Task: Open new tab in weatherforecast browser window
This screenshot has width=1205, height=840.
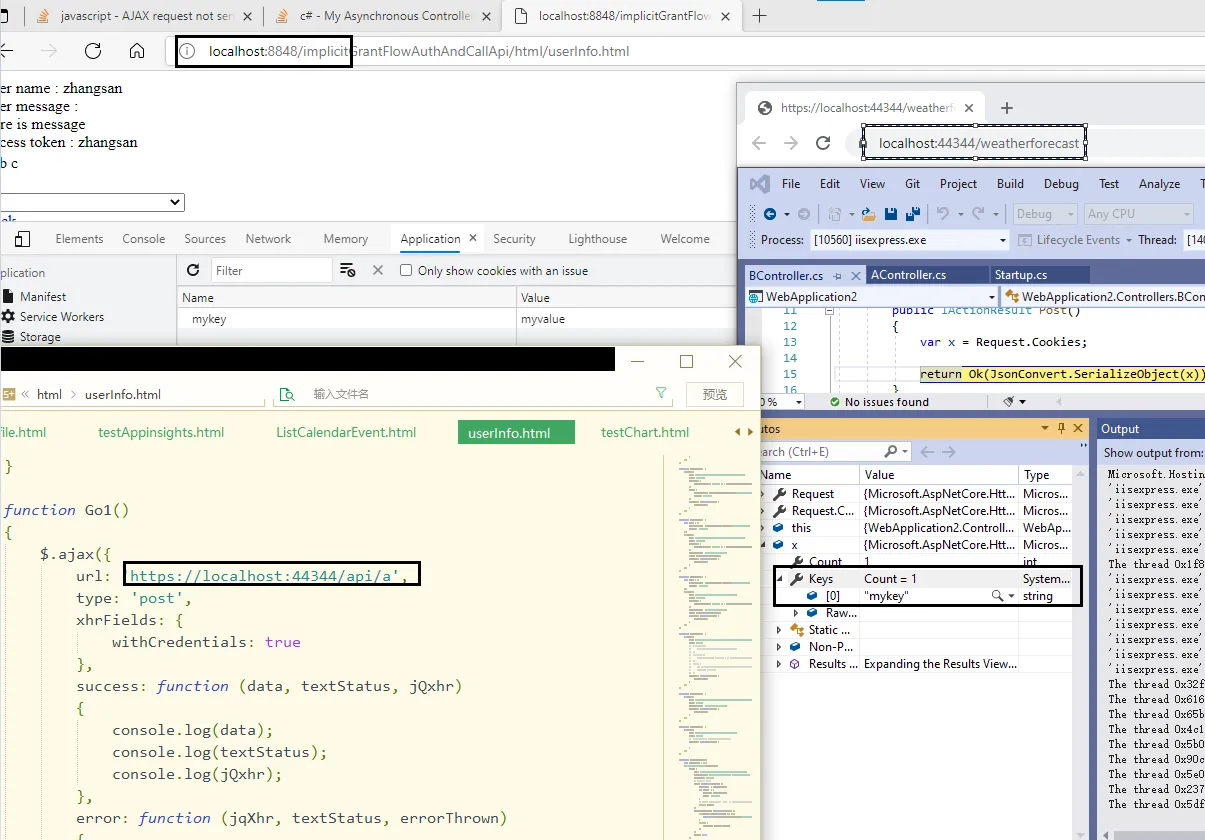Action: (x=1007, y=108)
